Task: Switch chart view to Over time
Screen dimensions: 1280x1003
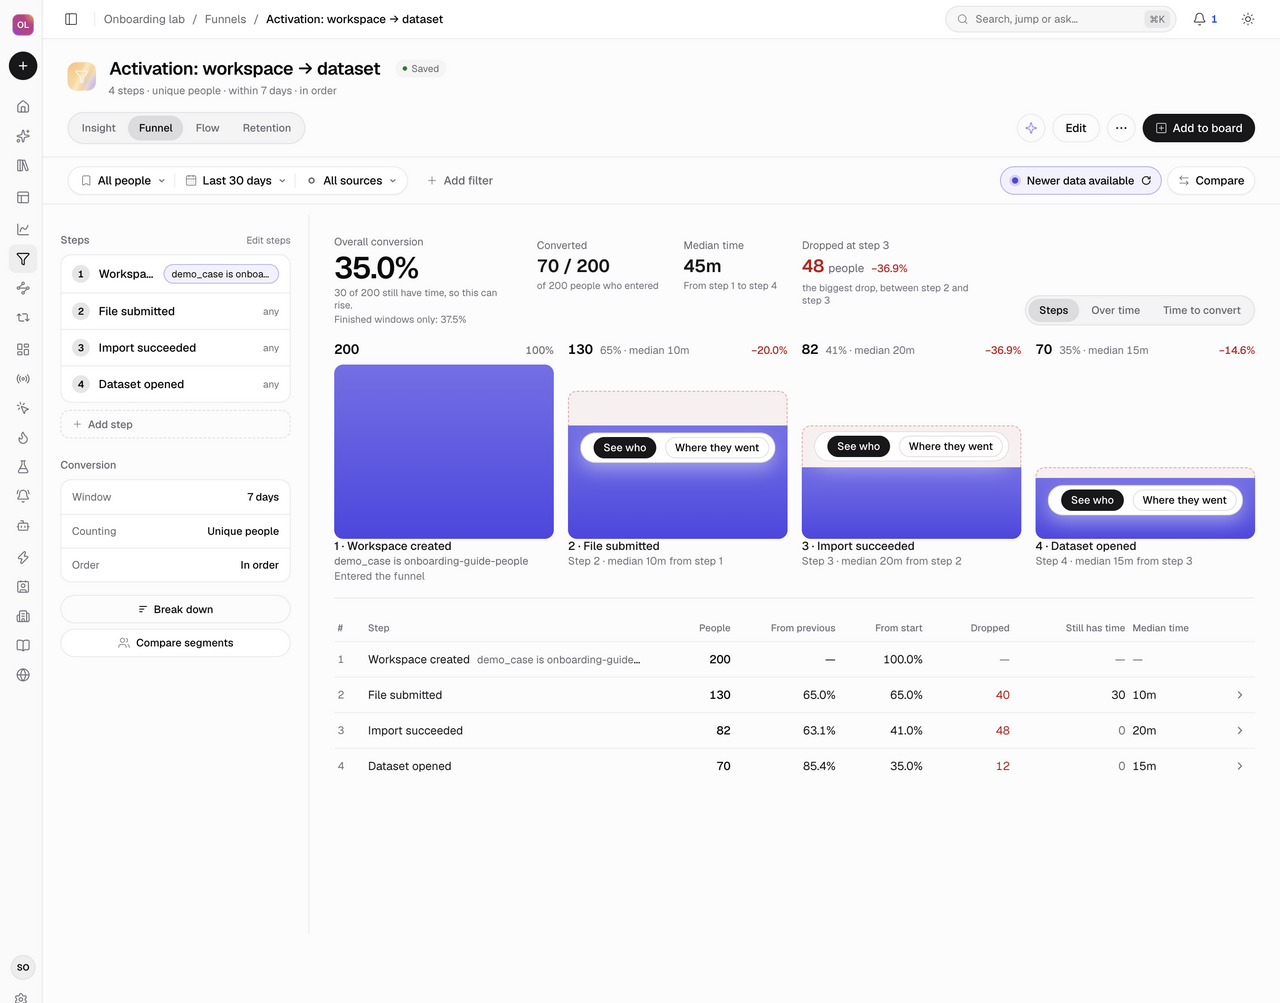Action: 1115,310
